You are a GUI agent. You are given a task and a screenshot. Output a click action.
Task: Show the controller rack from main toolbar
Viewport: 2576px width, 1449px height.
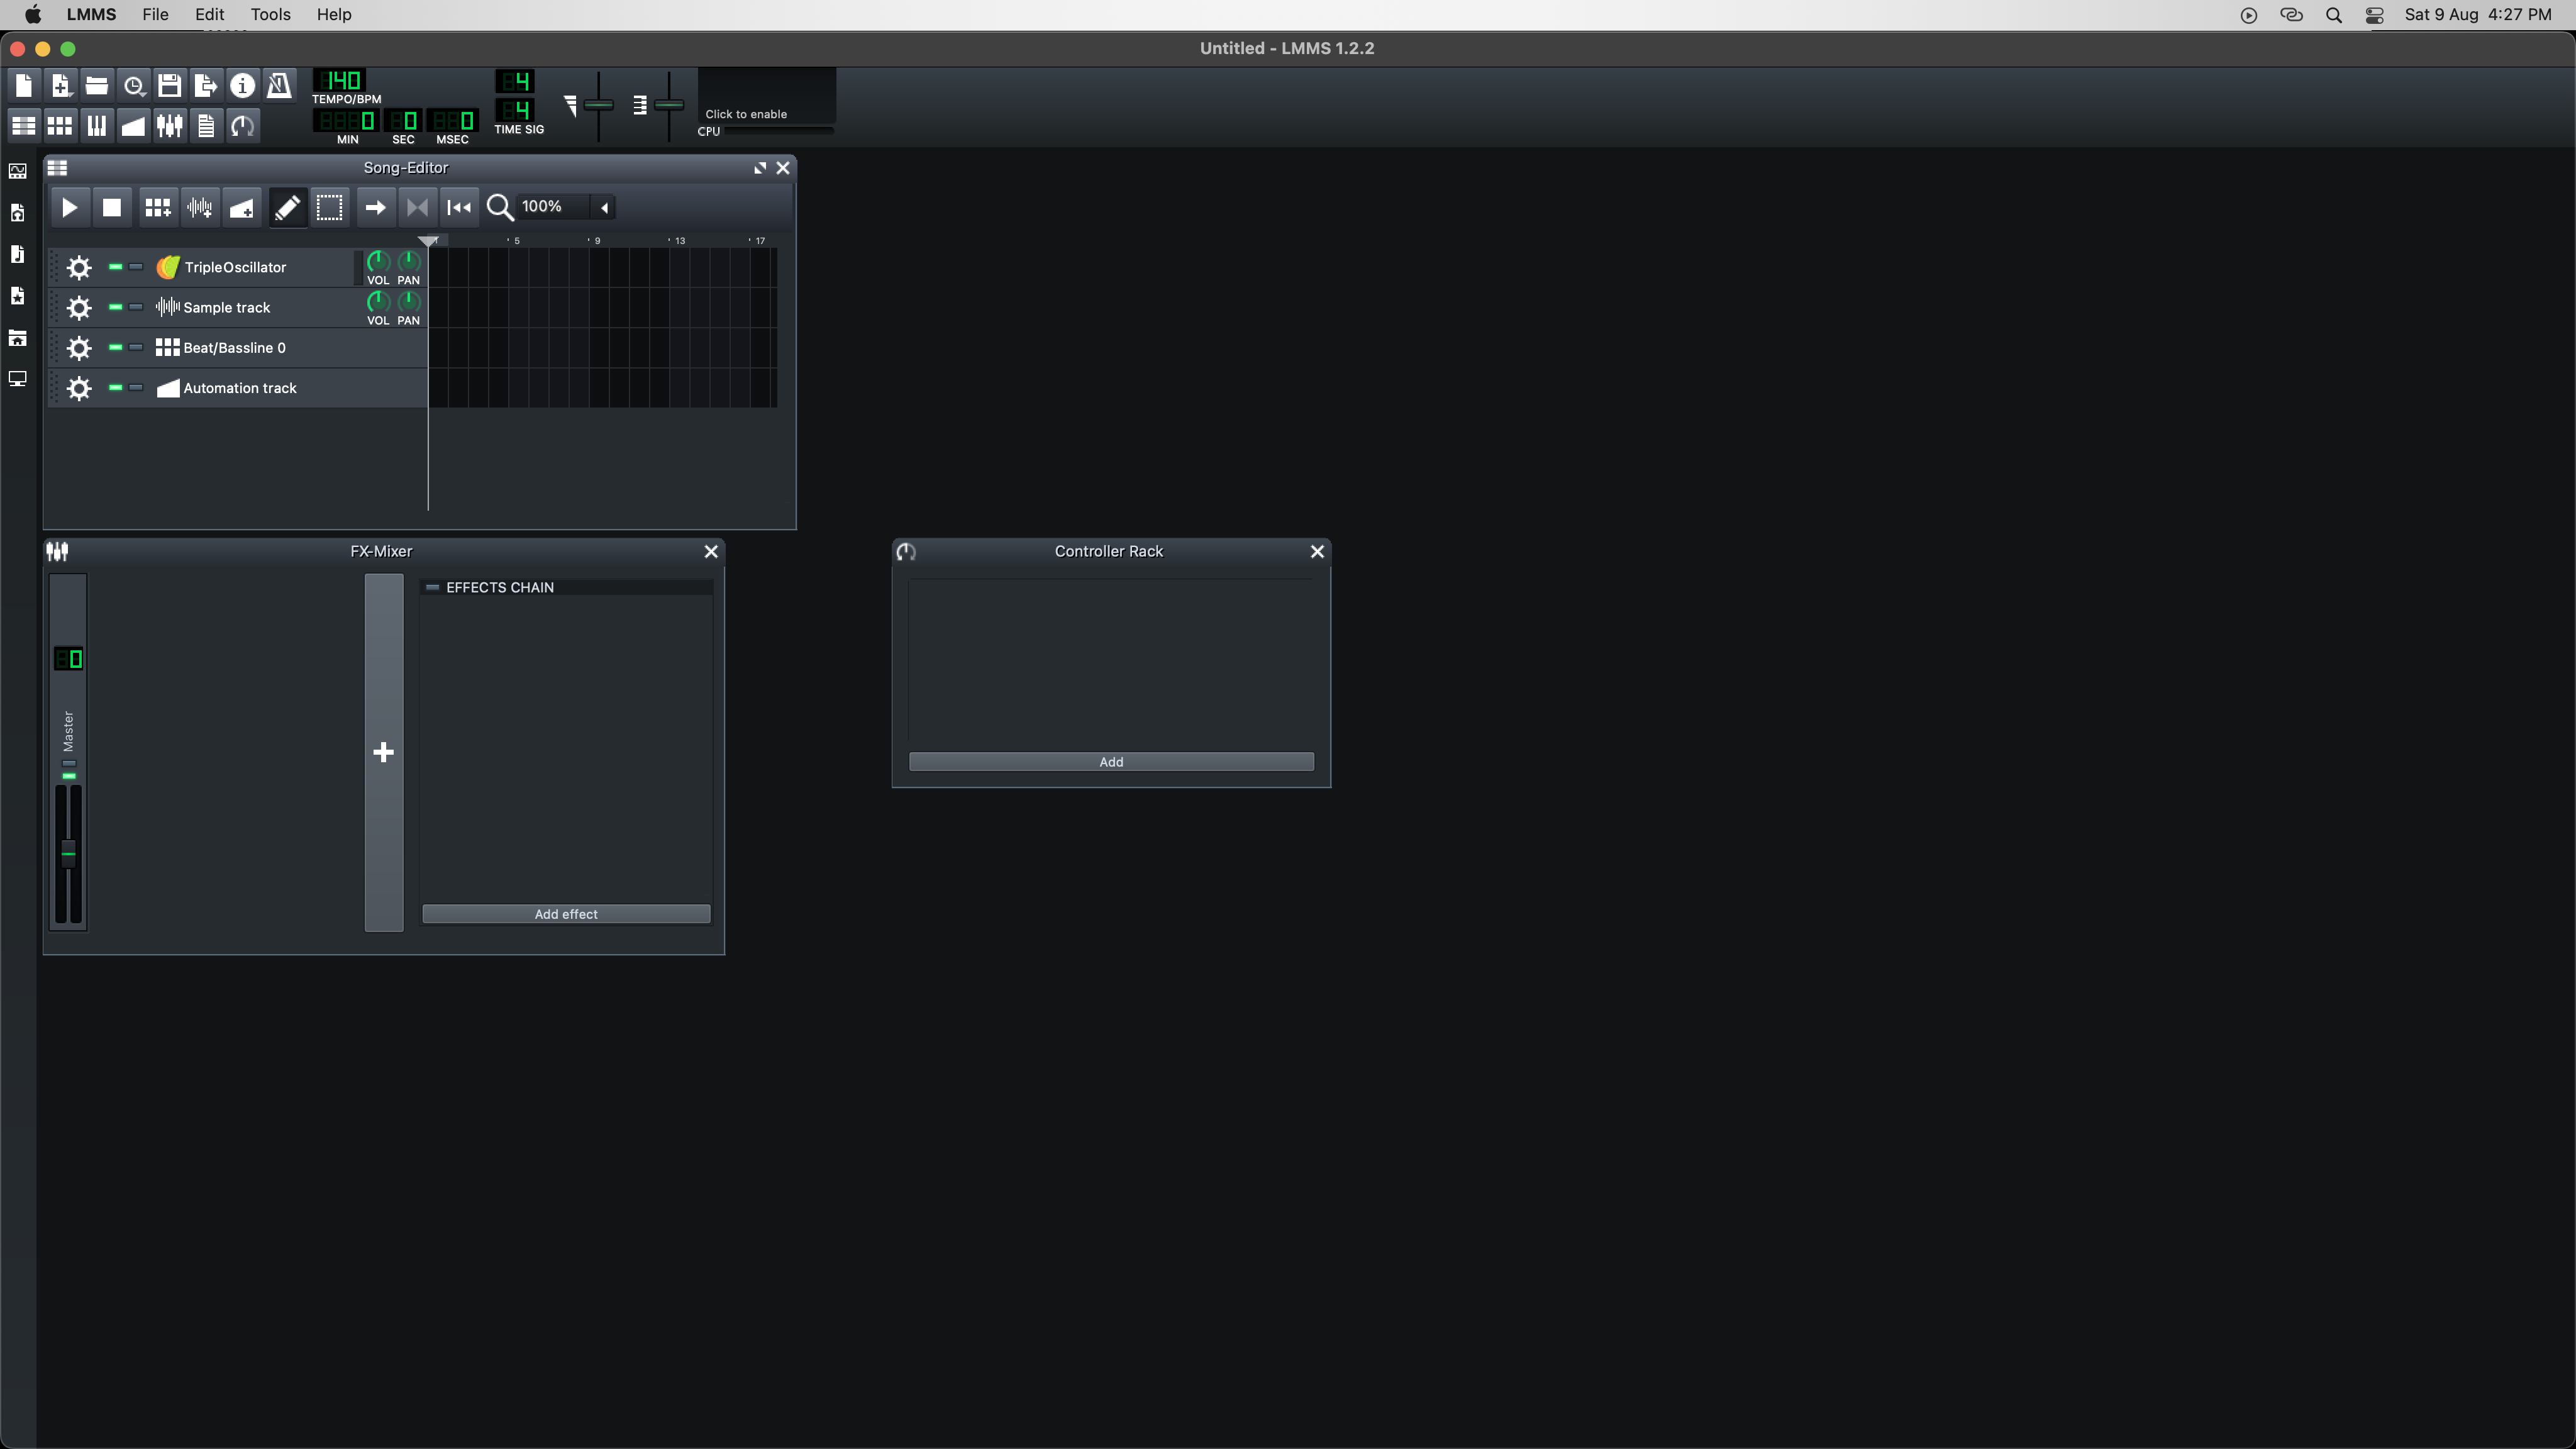pyautogui.click(x=243, y=125)
